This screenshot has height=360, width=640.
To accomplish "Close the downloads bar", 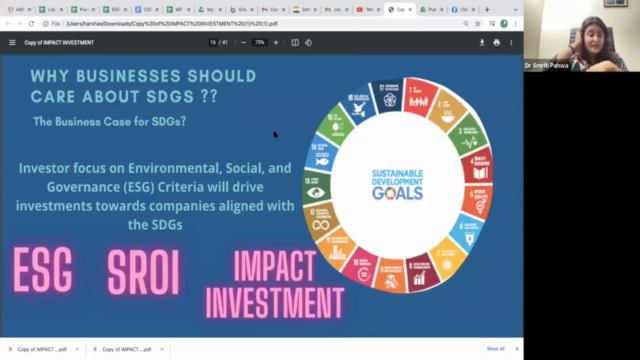I will pos(517,349).
